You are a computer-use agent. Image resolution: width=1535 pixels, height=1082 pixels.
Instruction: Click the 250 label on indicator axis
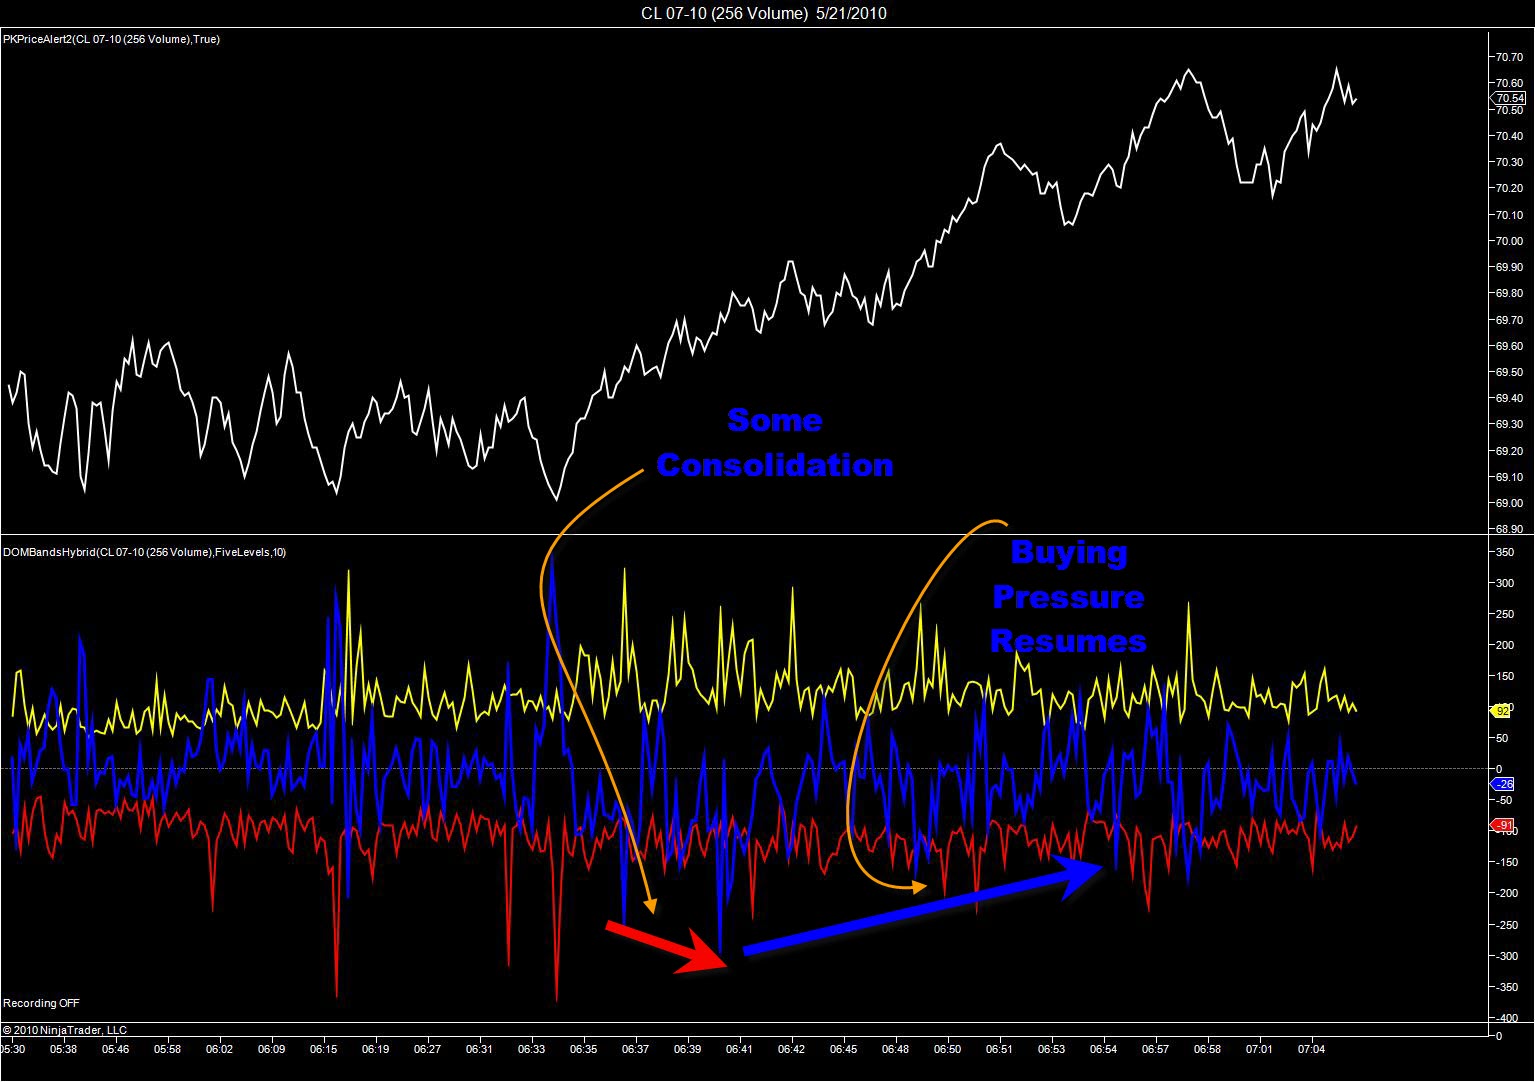click(1505, 614)
